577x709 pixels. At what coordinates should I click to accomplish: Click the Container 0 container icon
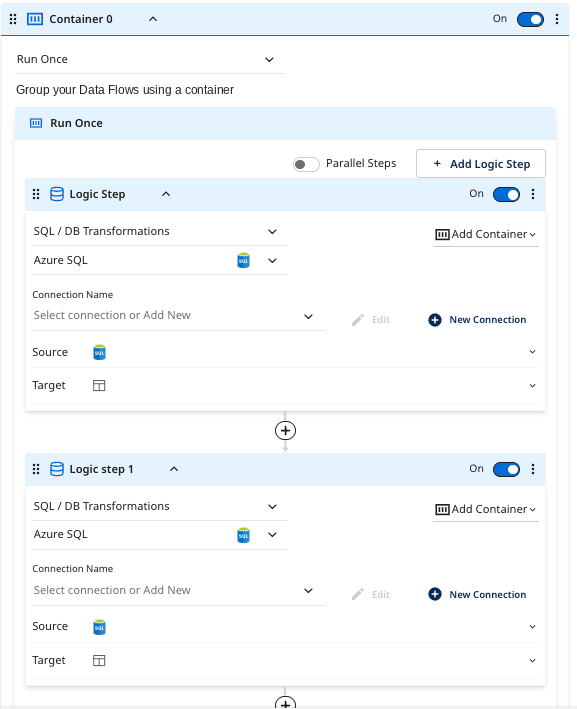[35, 19]
